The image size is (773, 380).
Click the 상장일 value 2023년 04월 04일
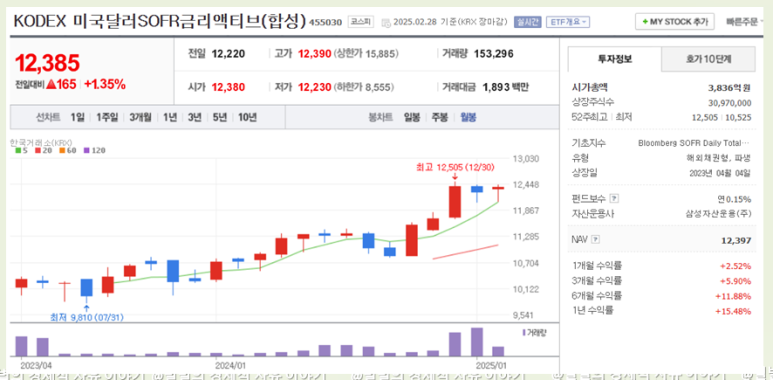(x=720, y=173)
